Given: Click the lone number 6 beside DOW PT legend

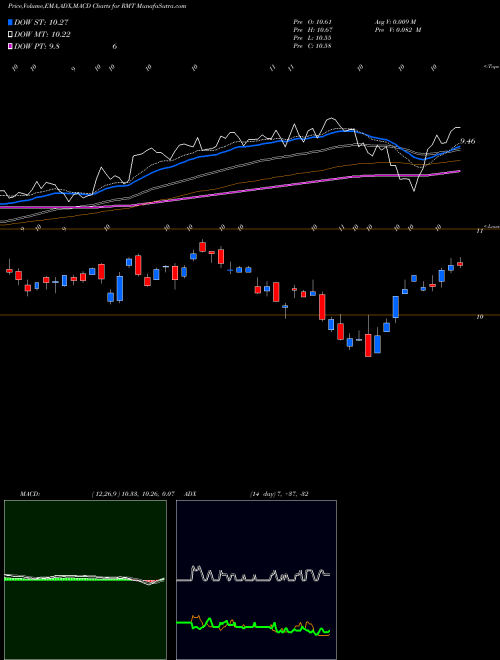Looking at the screenshot, I should click(x=114, y=46).
